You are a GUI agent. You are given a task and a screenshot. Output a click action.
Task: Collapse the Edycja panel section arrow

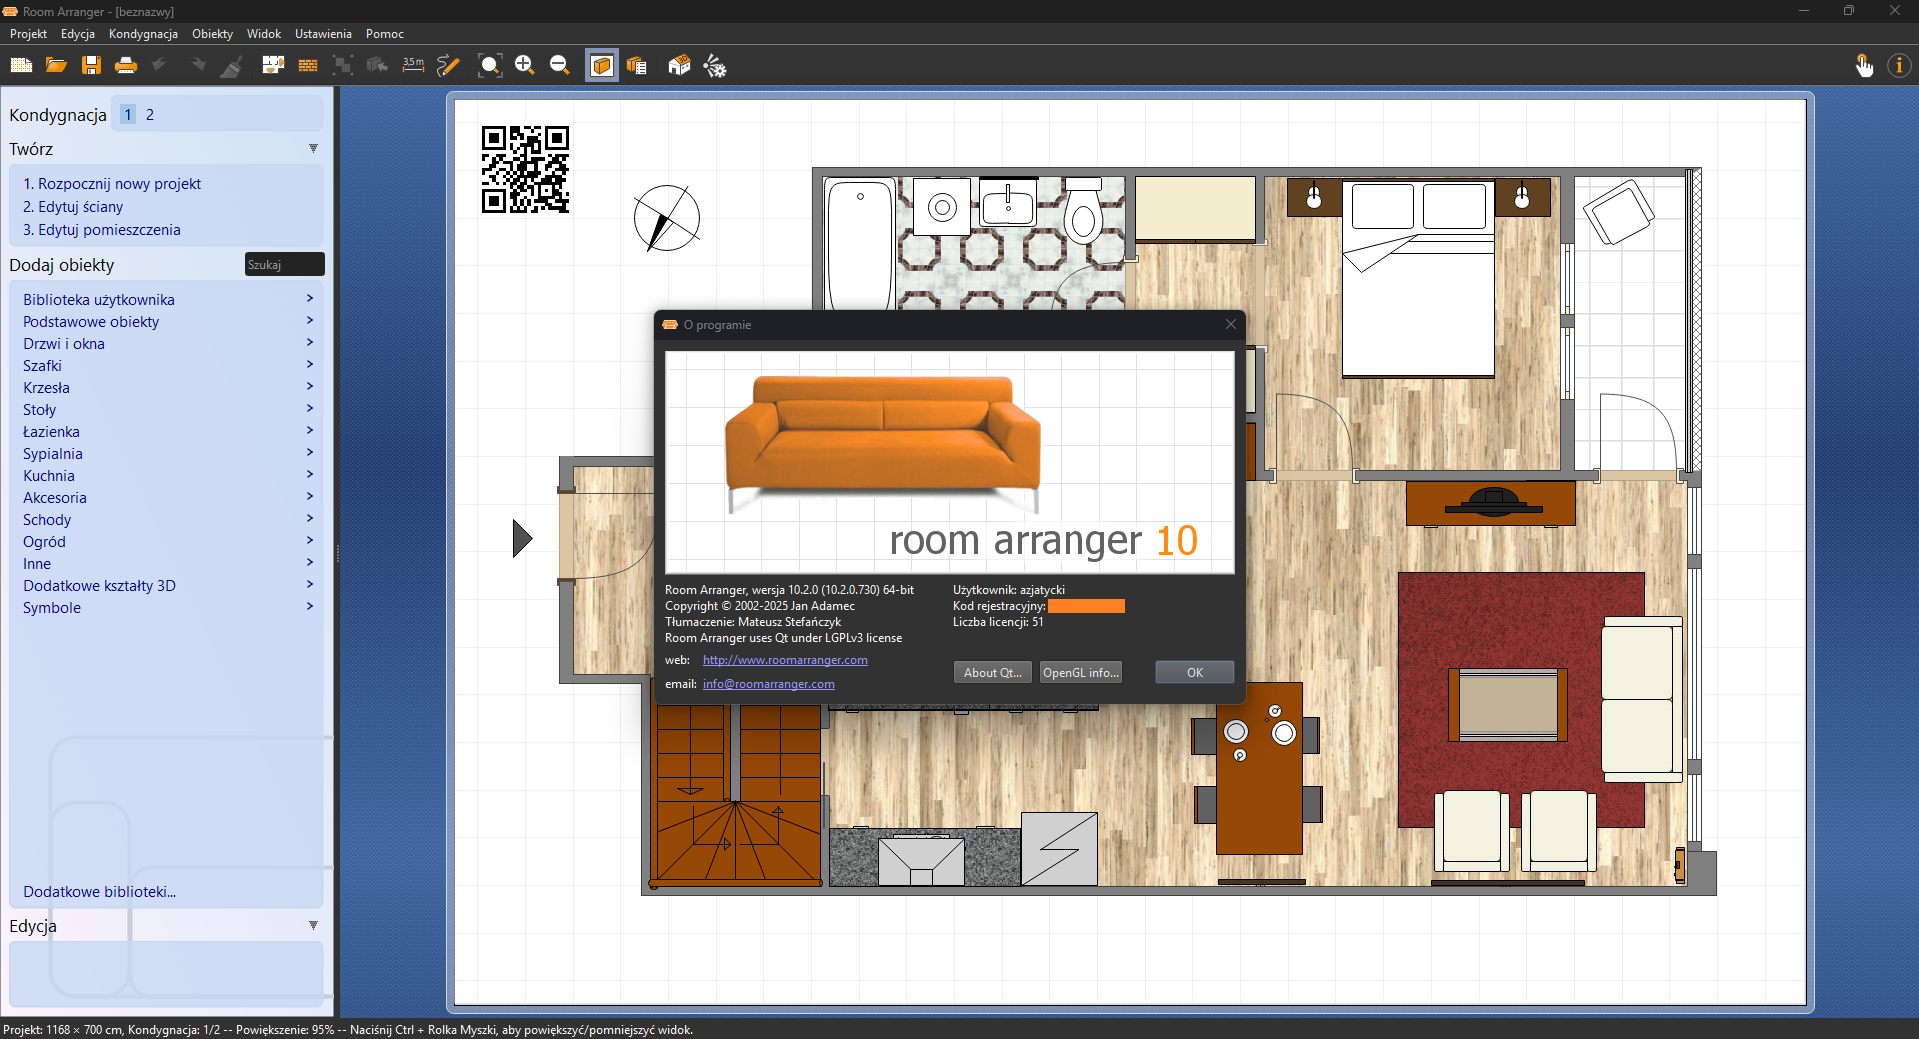(x=313, y=926)
